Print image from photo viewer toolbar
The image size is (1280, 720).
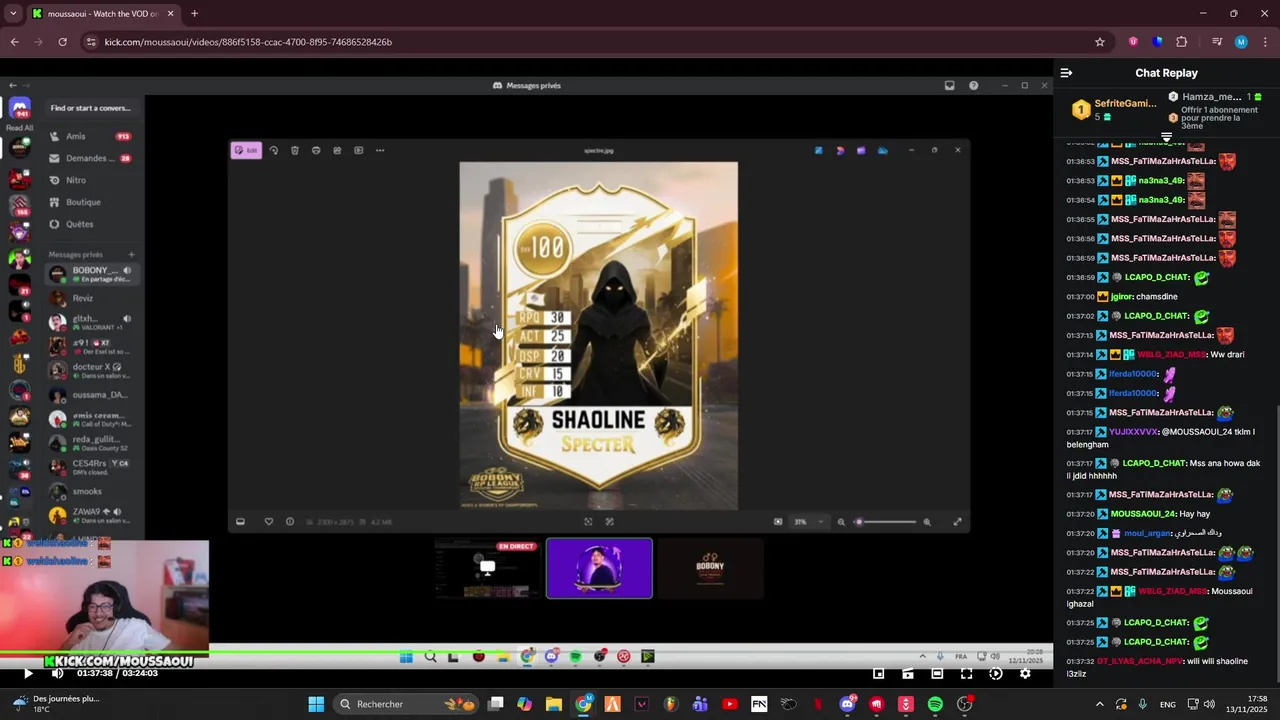tap(316, 150)
